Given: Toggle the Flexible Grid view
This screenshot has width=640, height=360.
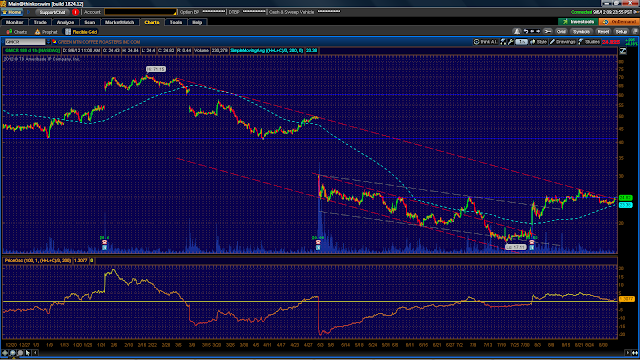Looking at the screenshot, I should click(81, 32).
